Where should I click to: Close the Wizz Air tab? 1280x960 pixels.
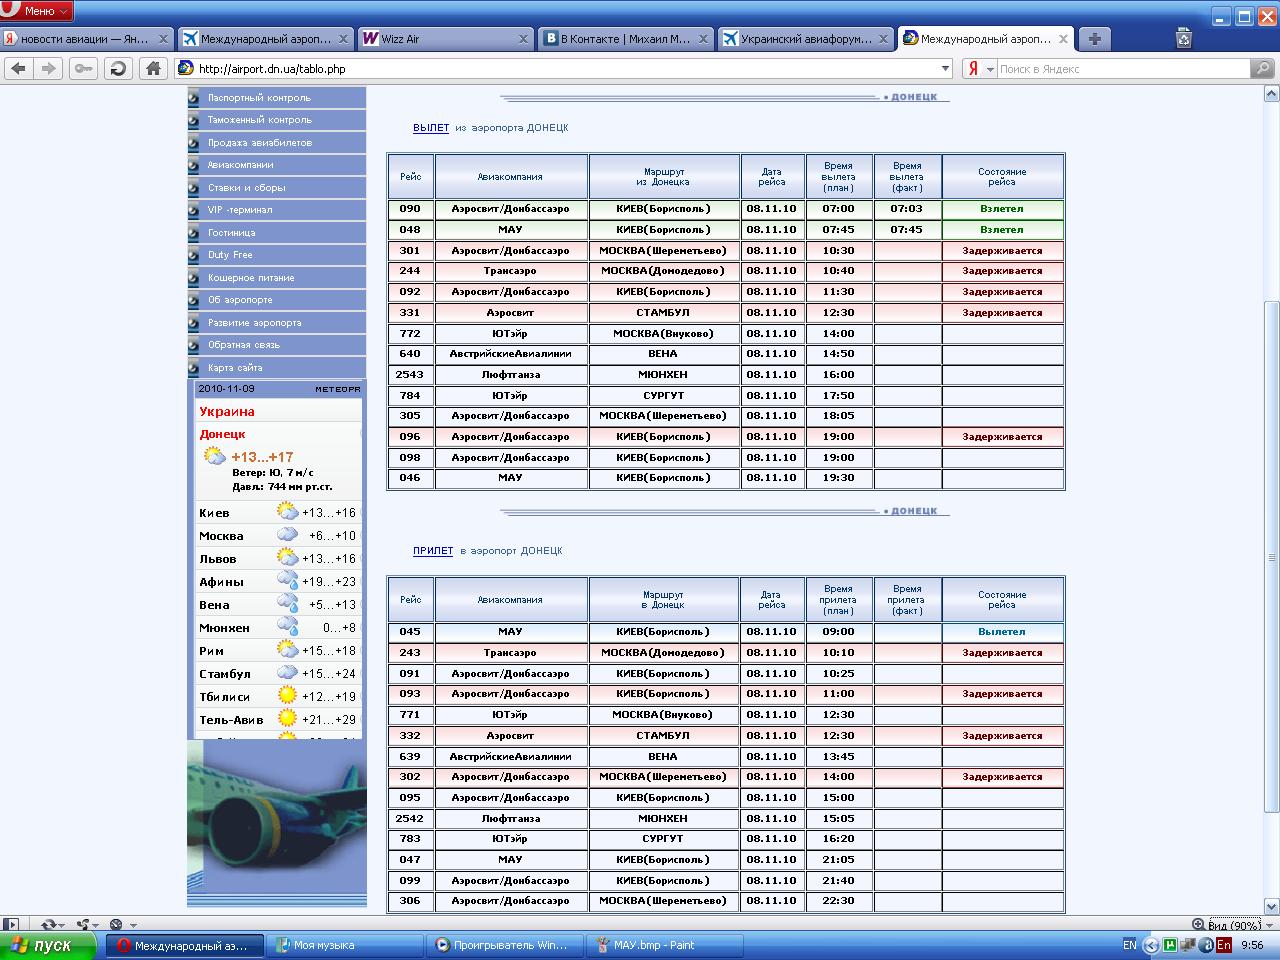pos(523,39)
